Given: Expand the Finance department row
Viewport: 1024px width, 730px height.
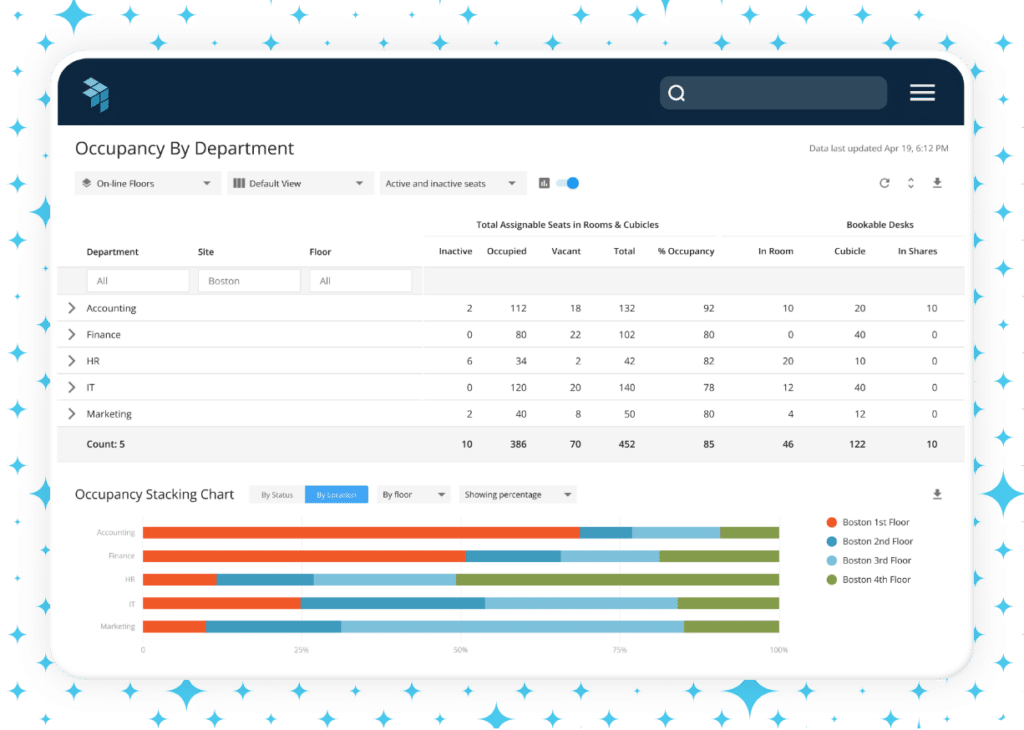Looking at the screenshot, I should (x=70, y=334).
